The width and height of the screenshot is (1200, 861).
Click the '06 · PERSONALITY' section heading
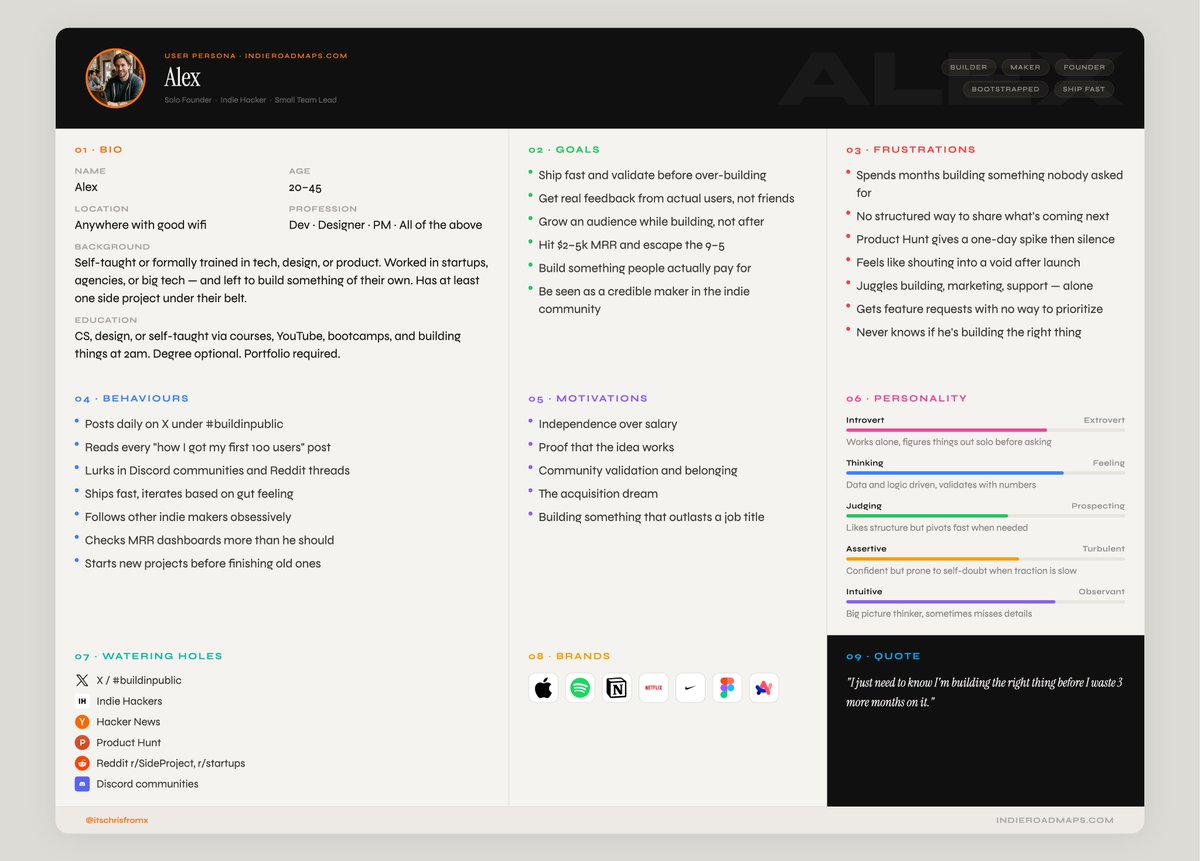pos(906,399)
